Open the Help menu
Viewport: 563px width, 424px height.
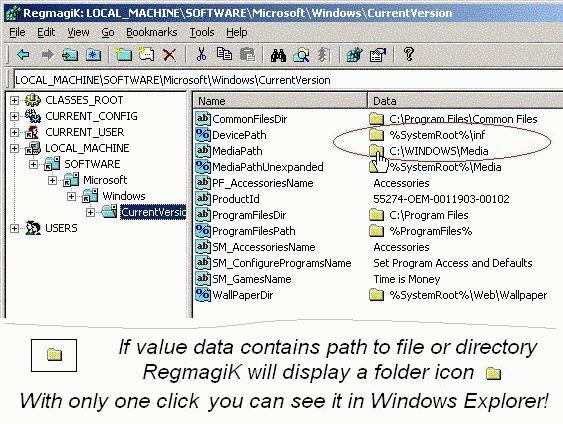point(237,32)
